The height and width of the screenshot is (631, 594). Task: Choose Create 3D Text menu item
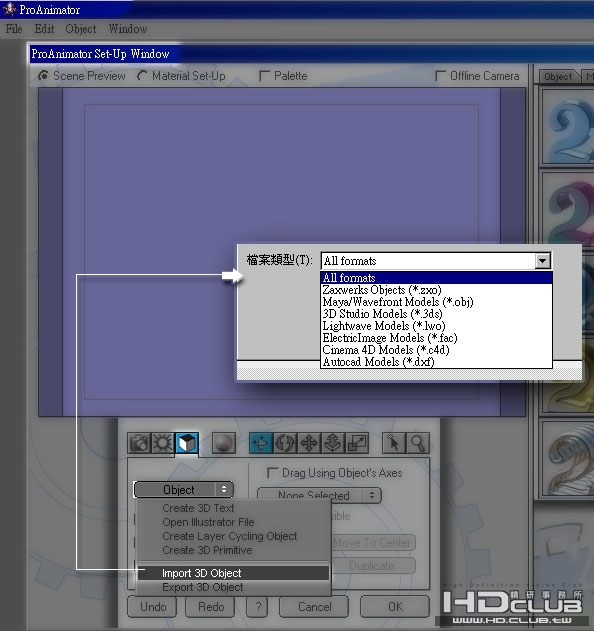[x=233, y=508]
